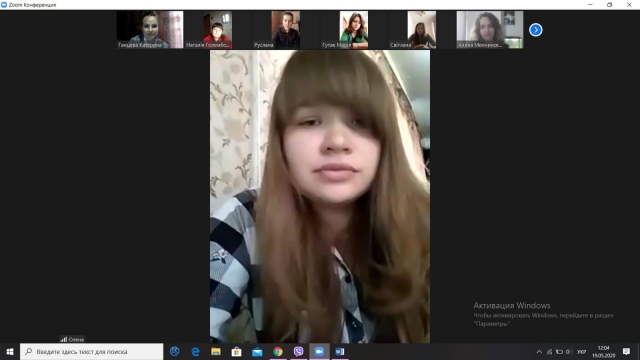This screenshot has height=360, width=640.
Task: Select Ганцева Катерина's video thumbnail
Action: pyautogui.click(x=150, y=30)
